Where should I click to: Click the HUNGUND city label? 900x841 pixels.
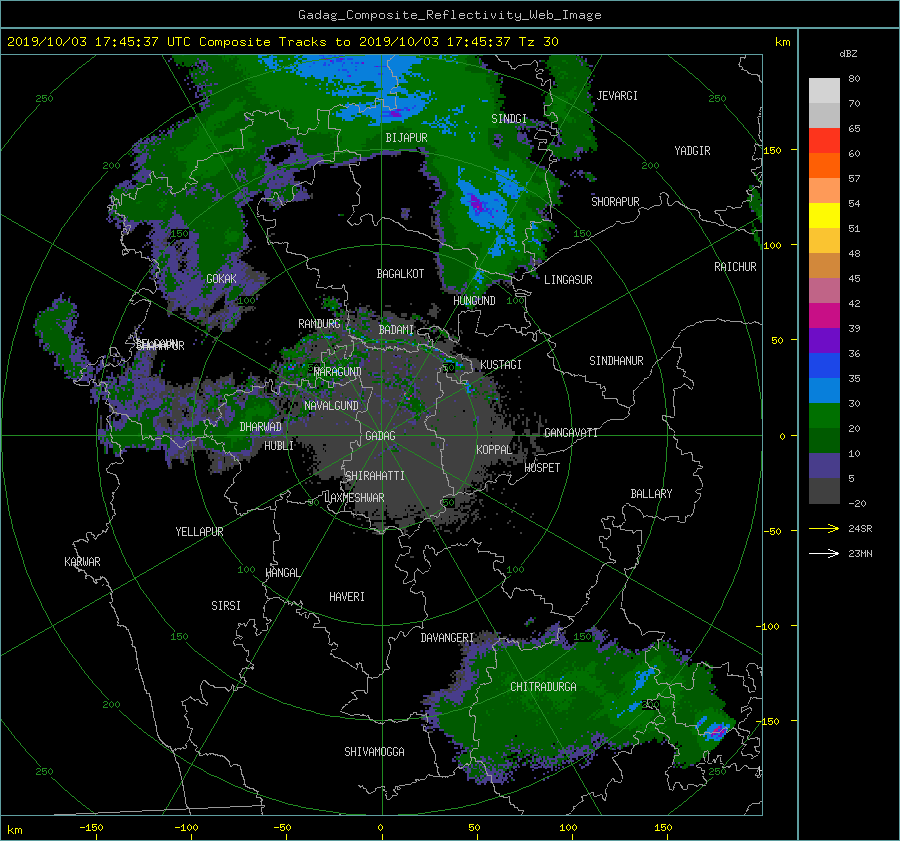click(474, 301)
